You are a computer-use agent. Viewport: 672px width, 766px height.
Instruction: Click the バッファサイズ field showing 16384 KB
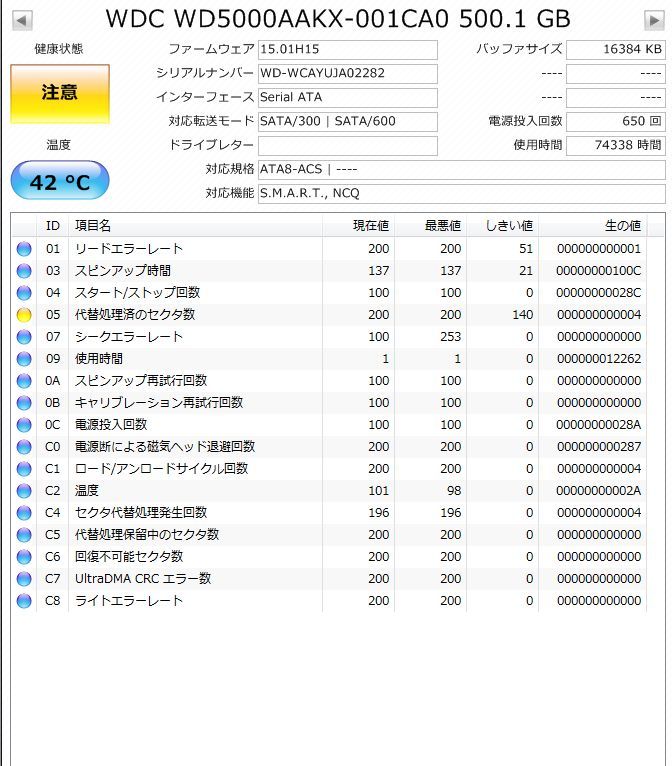[x=616, y=49]
